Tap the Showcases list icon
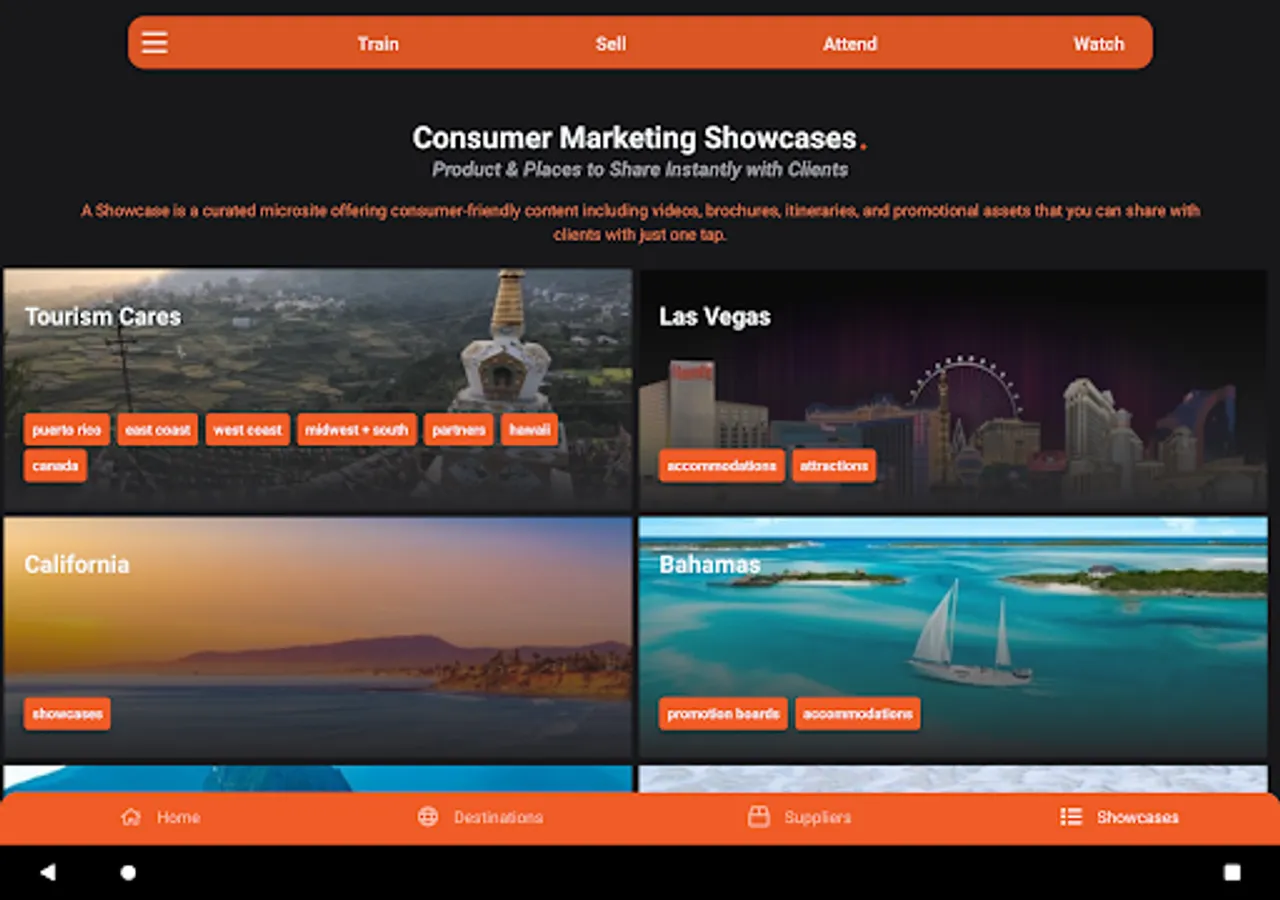This screenshot has height=900, width=1280. pos(1071,817)
